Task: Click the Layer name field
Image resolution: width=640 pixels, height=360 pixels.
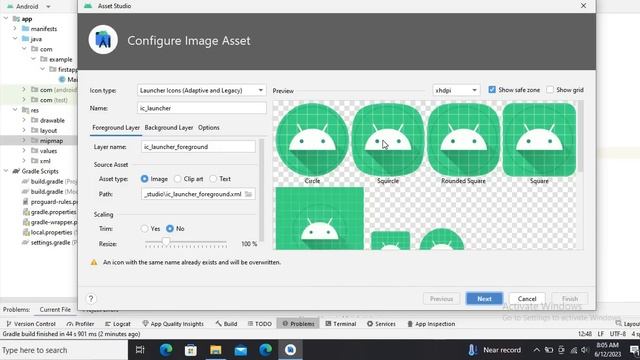Action: [198, 147]
